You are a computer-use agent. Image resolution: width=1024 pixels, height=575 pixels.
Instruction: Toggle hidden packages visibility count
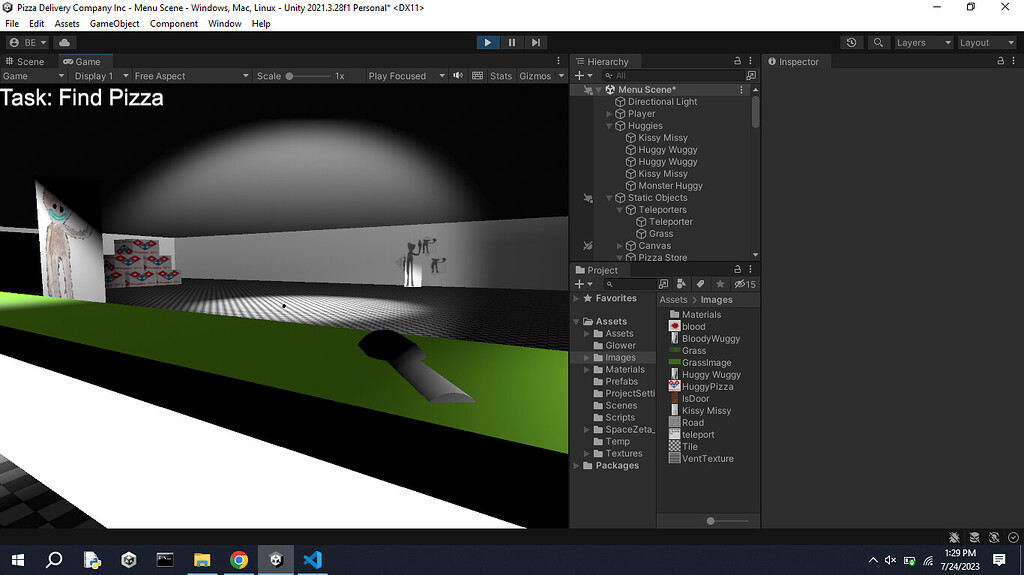point(745,284)
